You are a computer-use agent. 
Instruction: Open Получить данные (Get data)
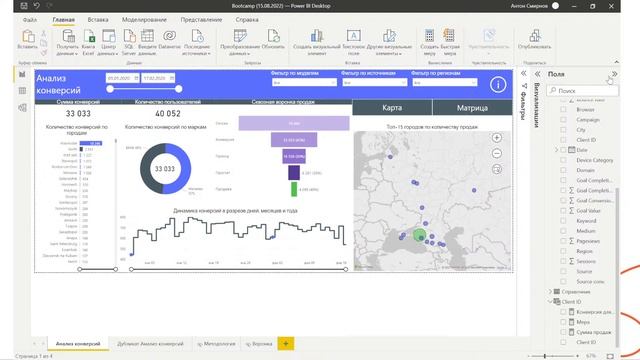point(68,42)
